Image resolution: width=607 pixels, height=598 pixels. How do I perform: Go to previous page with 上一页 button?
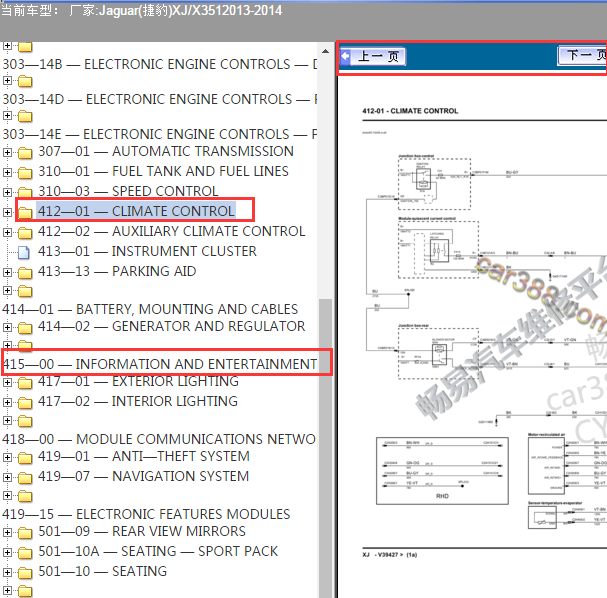[x=372, y=57]
